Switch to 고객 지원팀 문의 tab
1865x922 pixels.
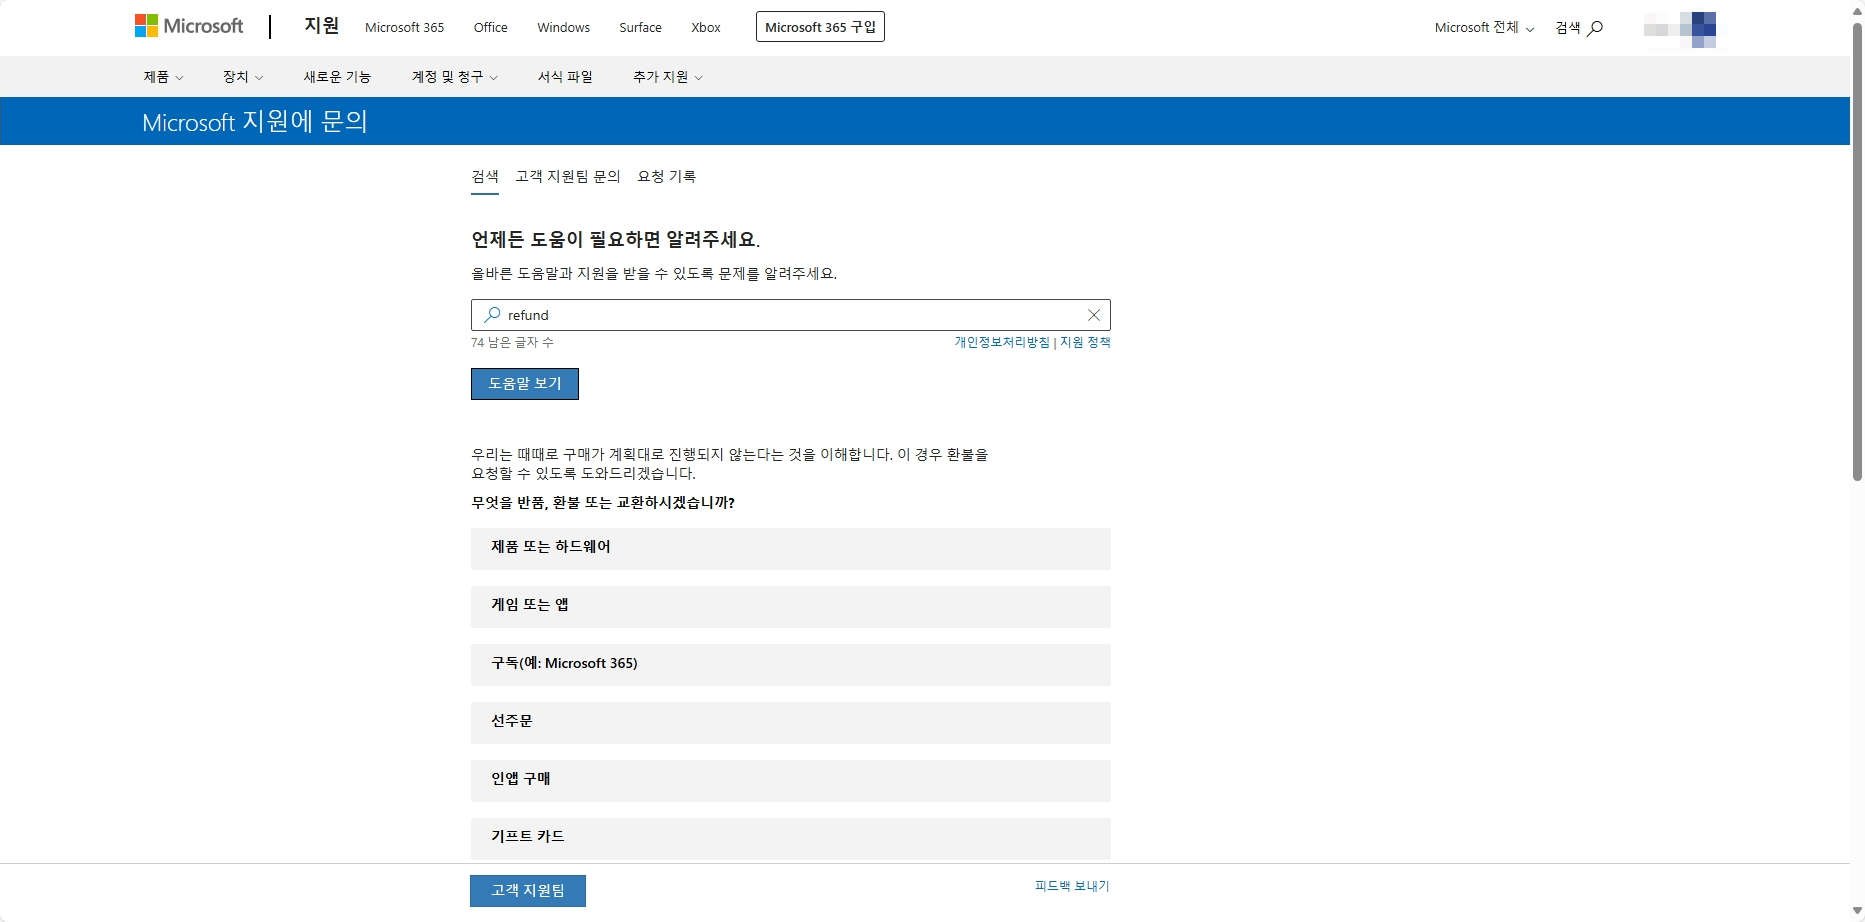pyautogui.click(x=568, y=177)
